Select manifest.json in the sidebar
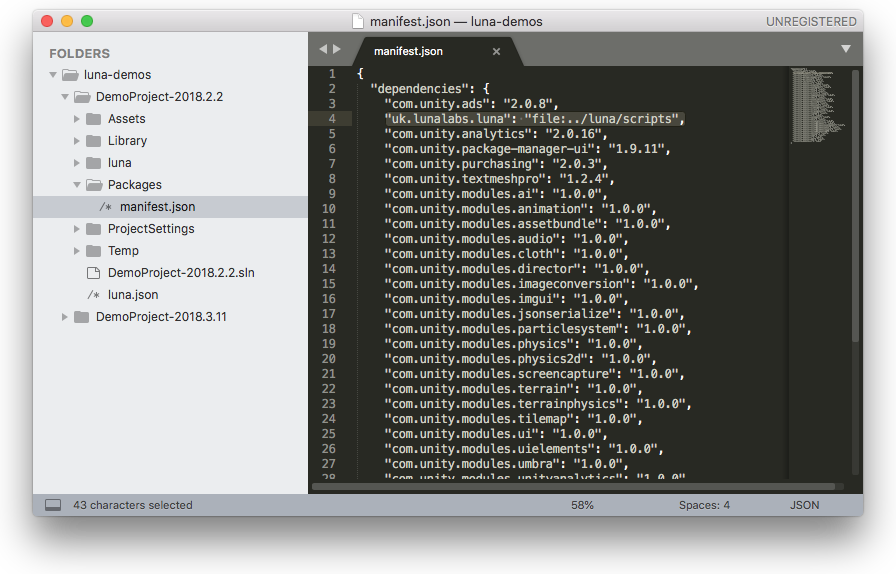Image resolution: width=896 pixels, height=574 pixels. (x=157, y=207)
